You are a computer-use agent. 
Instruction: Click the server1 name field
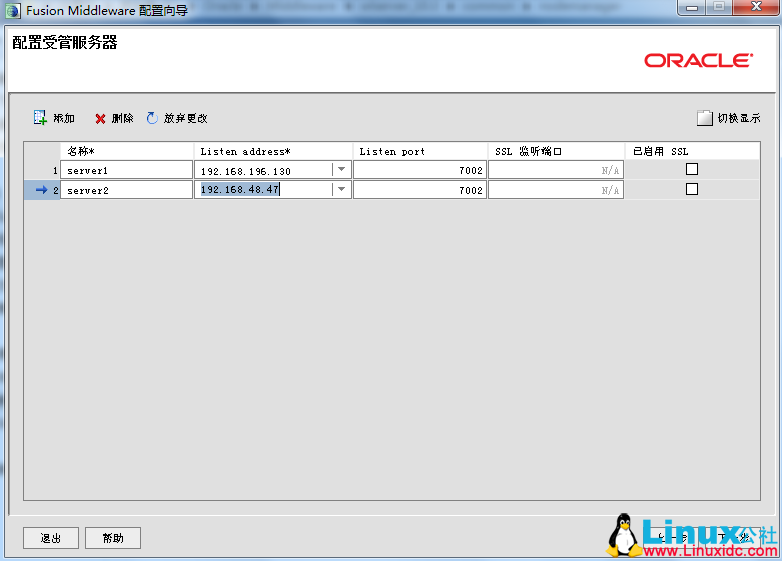(127, 170)
